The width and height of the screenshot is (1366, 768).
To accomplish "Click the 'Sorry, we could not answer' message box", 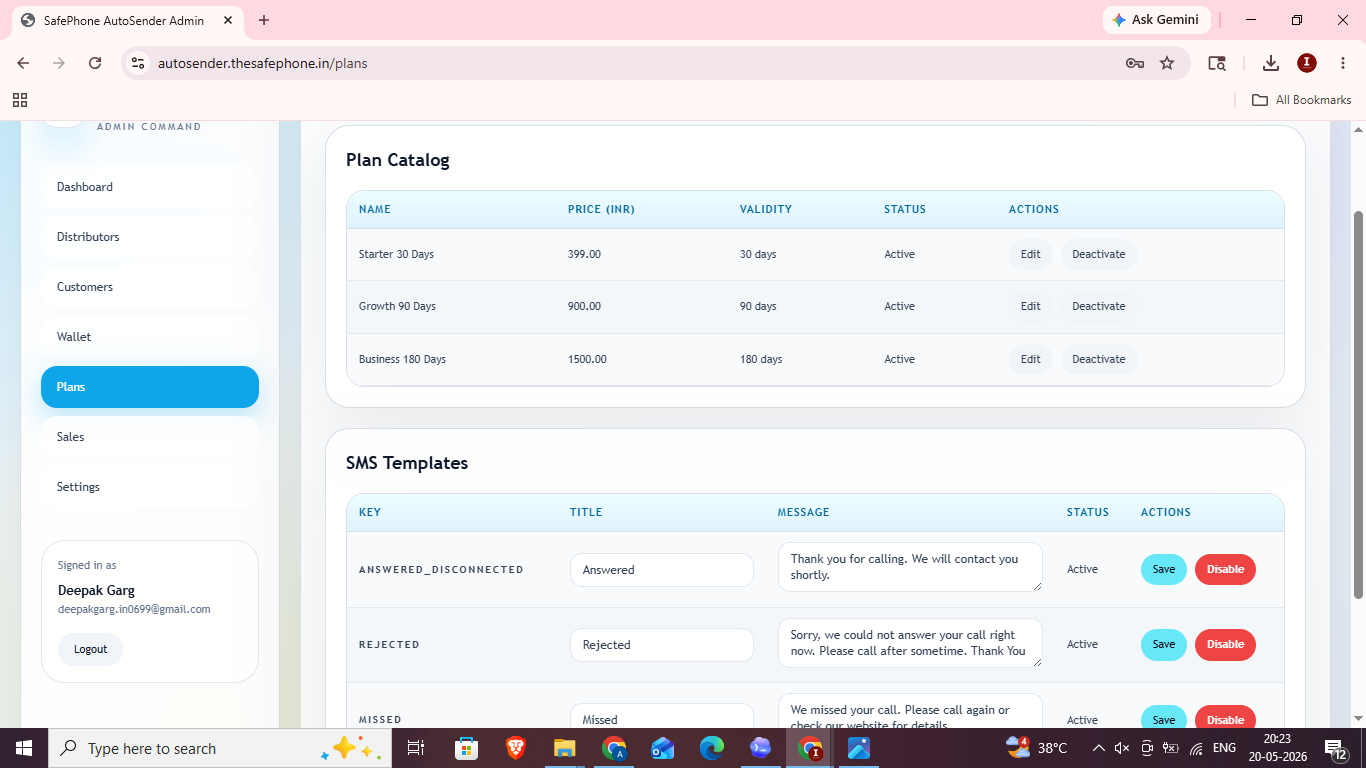I will [x=910, y=643].
